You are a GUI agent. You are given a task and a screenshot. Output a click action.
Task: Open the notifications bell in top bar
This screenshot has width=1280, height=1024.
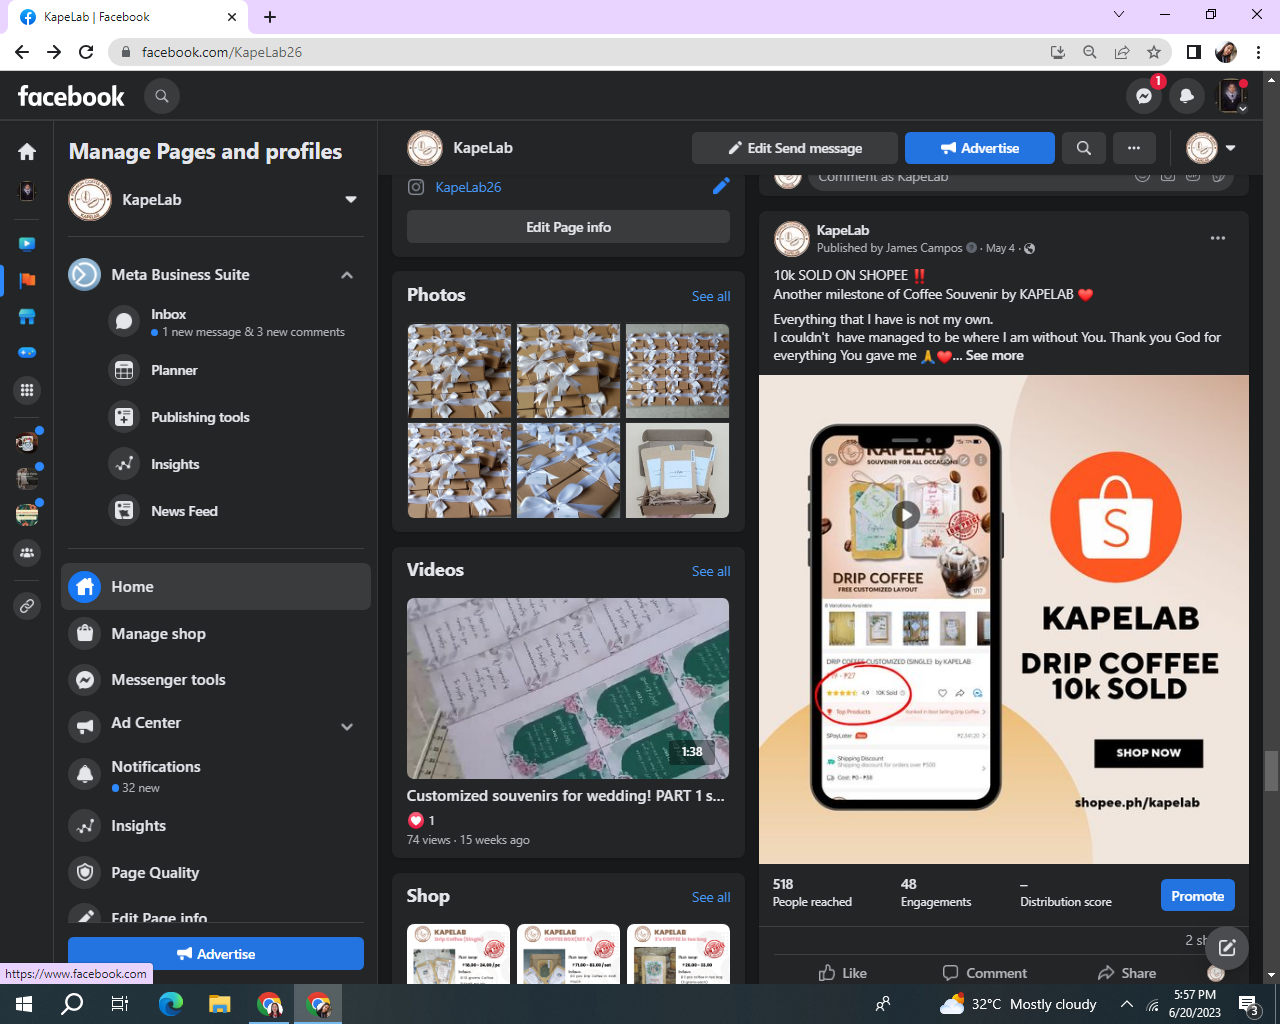[x=1187, y=96]
